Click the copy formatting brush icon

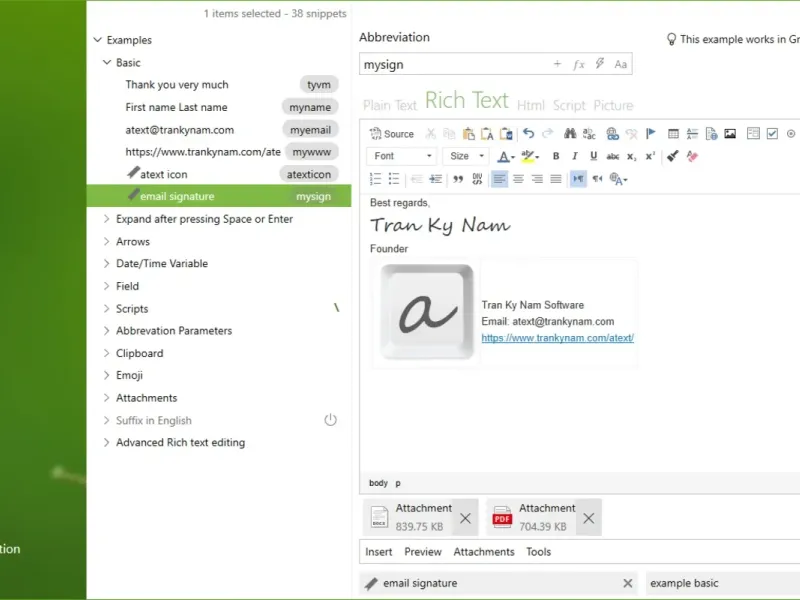(x=672, y=156)
